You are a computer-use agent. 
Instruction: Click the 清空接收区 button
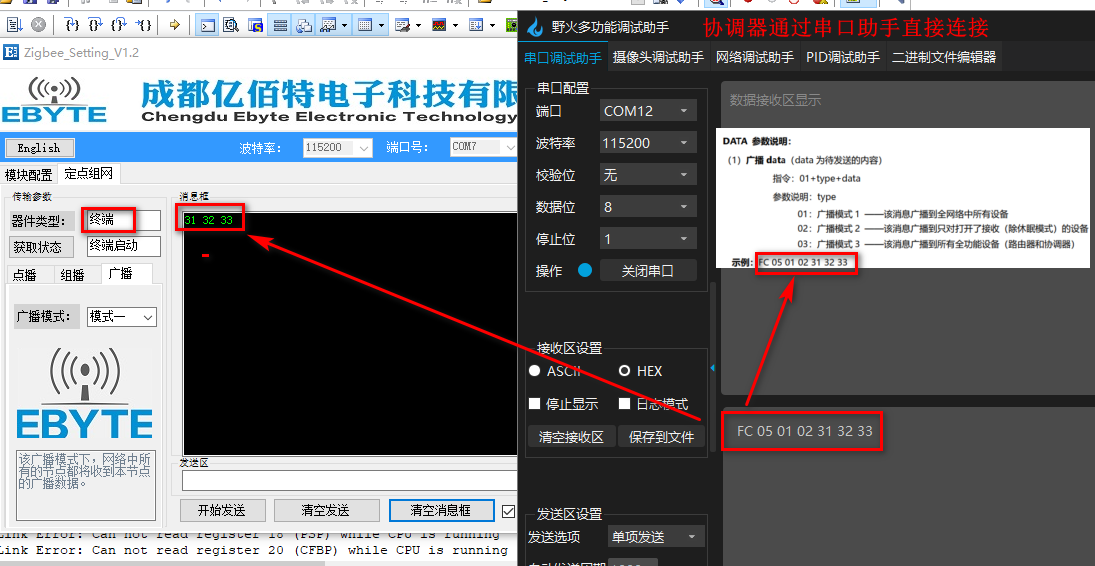click(x=571, y=437)
